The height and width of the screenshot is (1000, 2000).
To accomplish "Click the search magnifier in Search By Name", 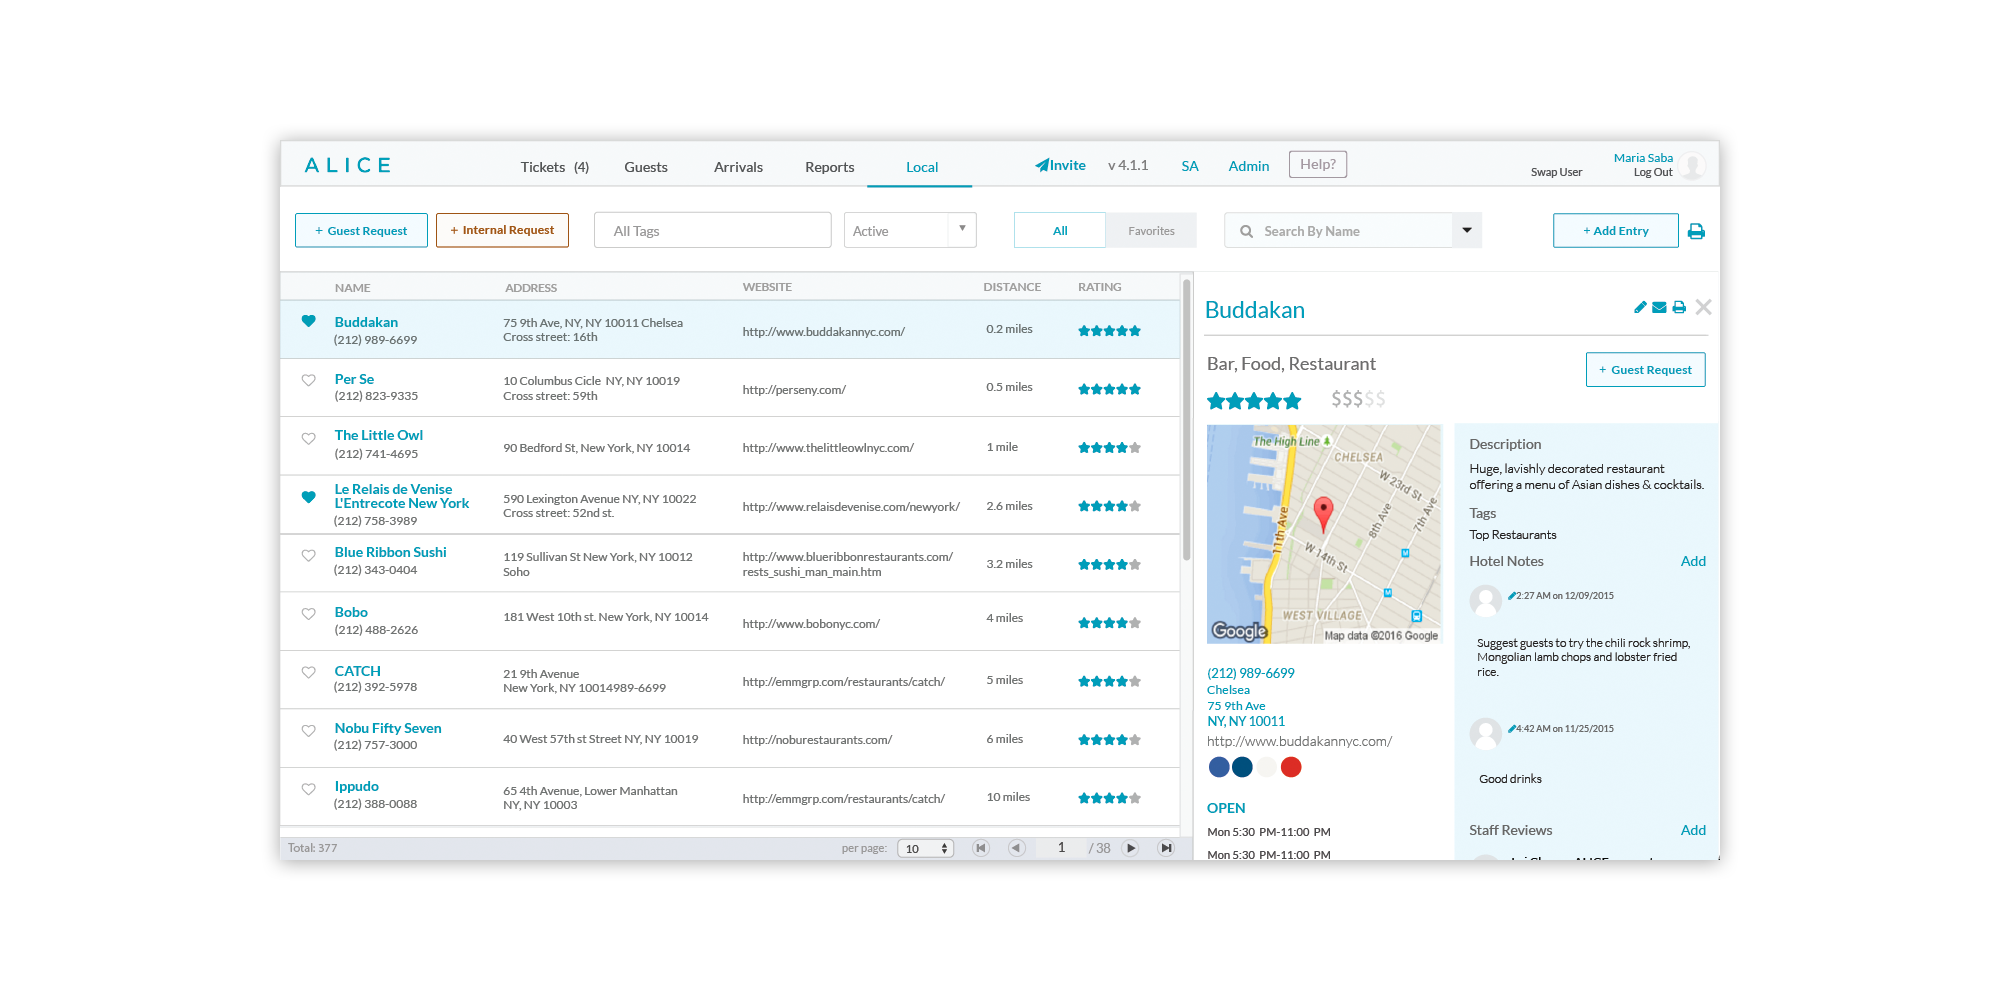I will tap(1246, 230).
